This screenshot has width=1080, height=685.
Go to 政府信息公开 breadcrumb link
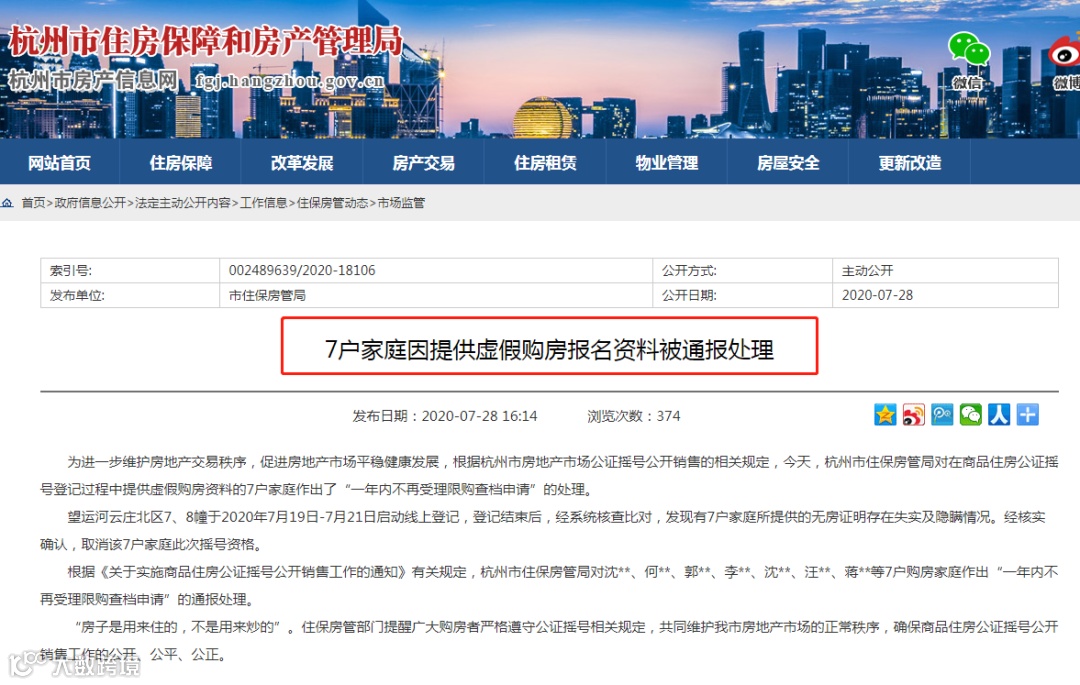(90, 202)
